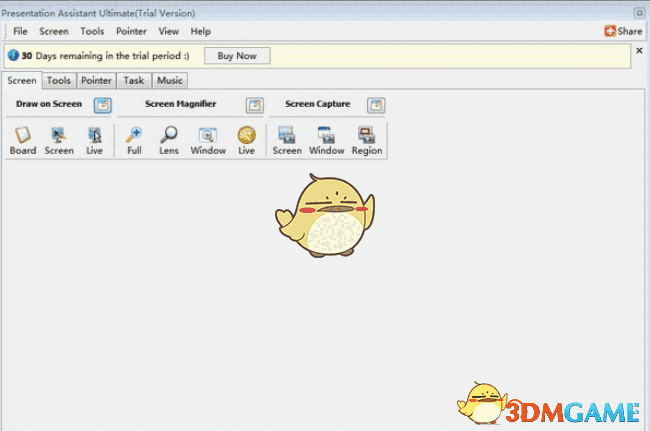This screenshot has width=650, height=431.
Task: Switch to the Task tab
Action: click(x=134, y=80)
